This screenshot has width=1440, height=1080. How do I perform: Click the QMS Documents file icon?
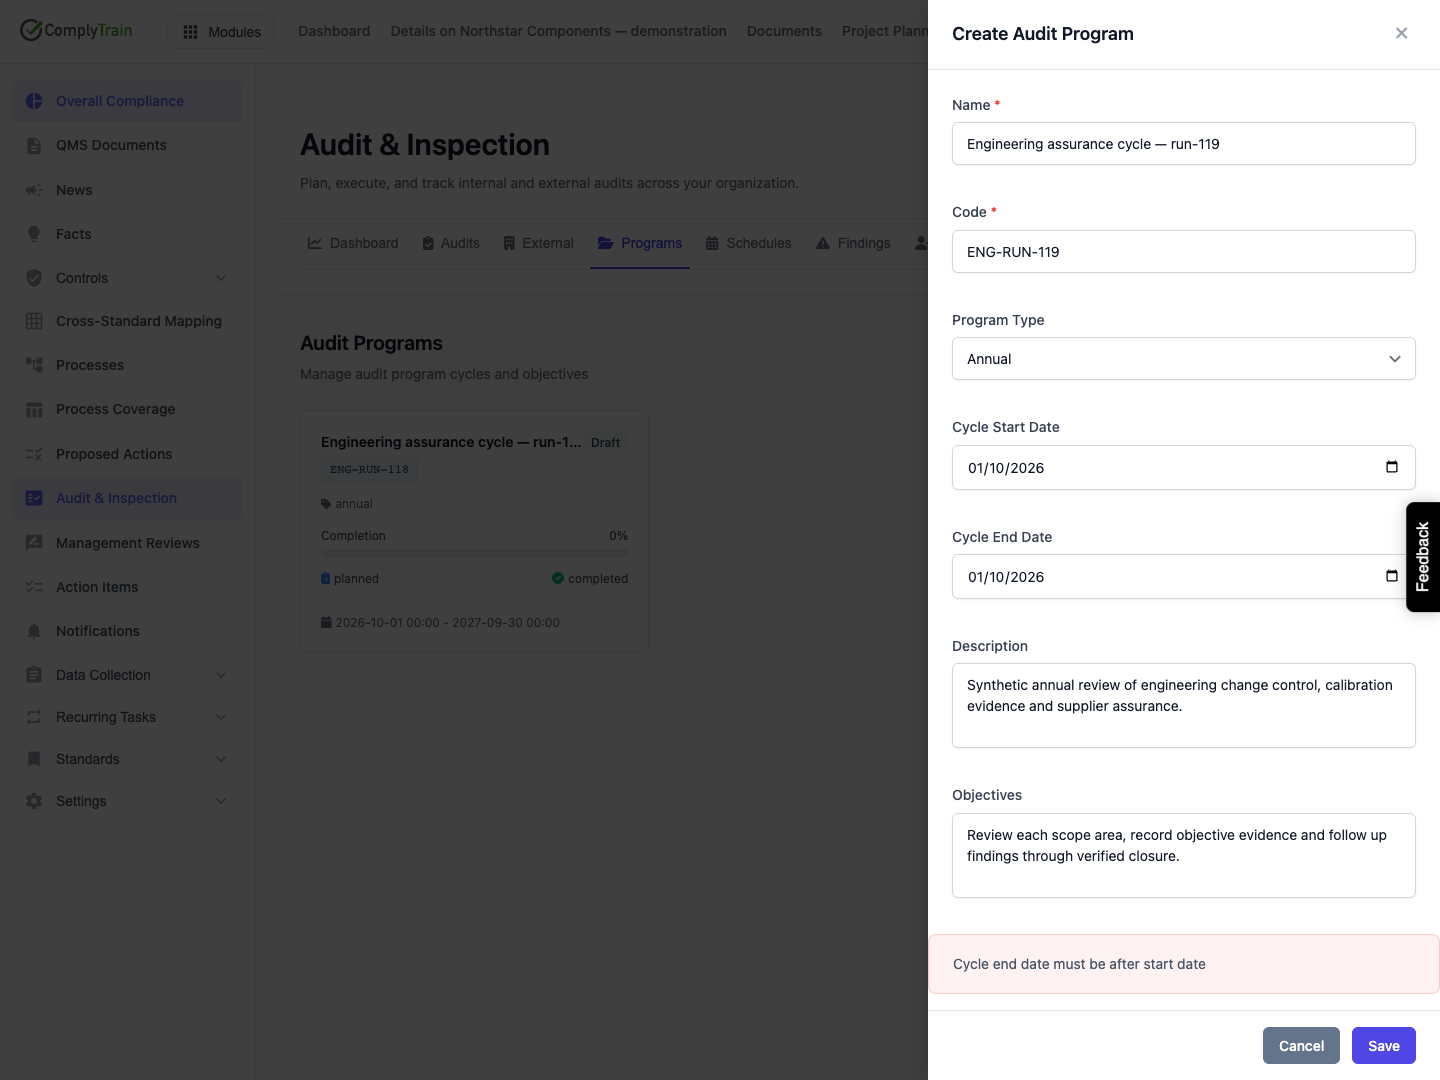34,145
